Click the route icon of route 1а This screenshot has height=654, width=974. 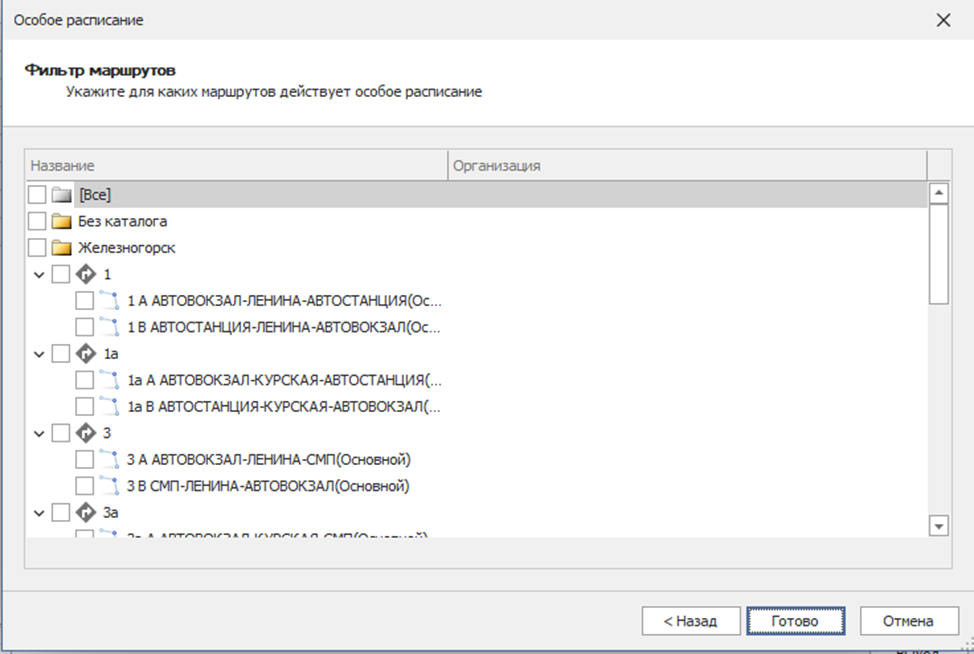coord(85,353)
